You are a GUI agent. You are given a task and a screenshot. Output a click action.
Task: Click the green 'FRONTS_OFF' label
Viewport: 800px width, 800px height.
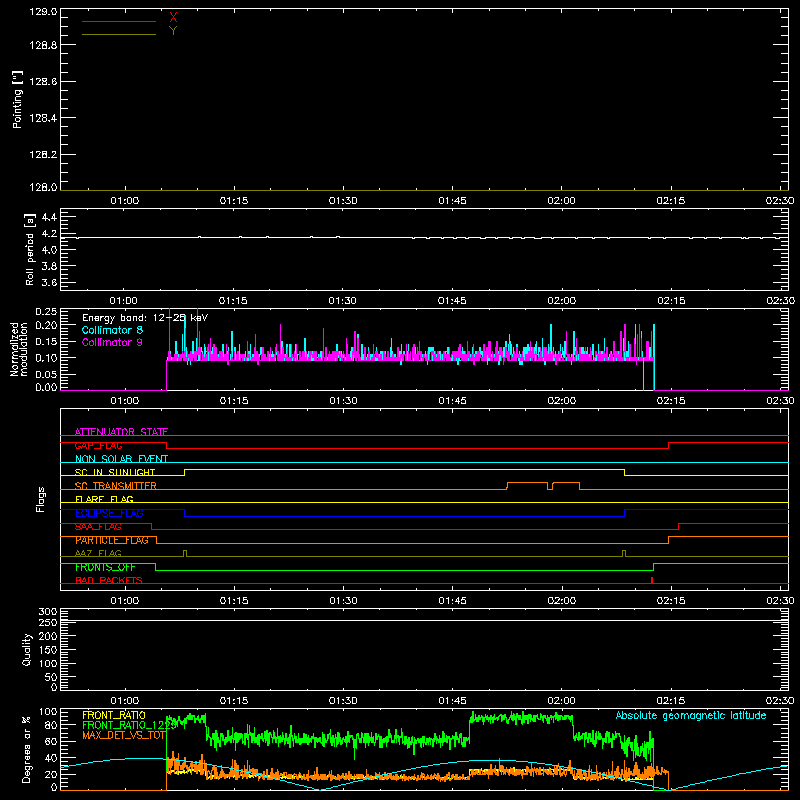coord(105,567)
